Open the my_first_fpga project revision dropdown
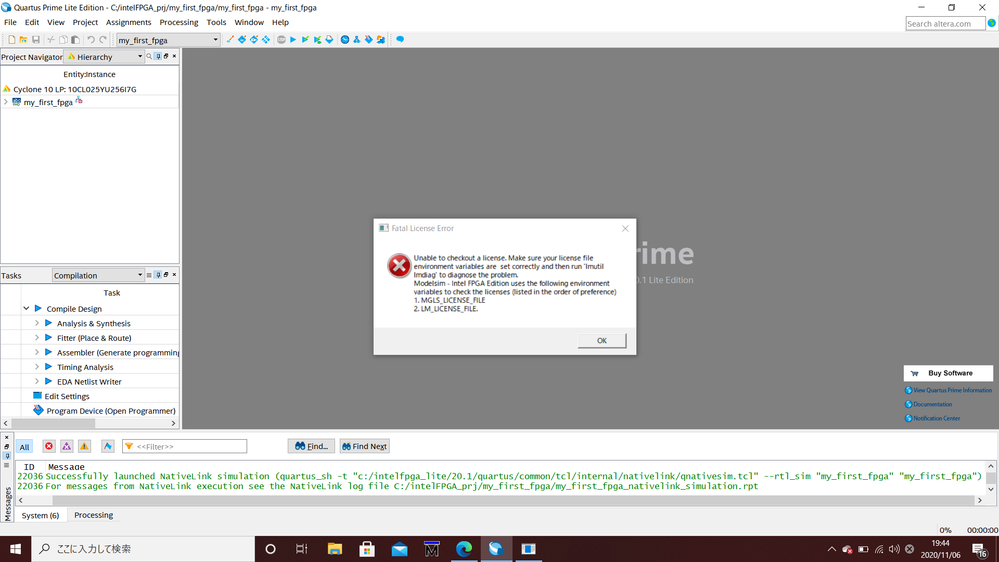This screenshot has height=562, width=999. click(x=168, y=40)
